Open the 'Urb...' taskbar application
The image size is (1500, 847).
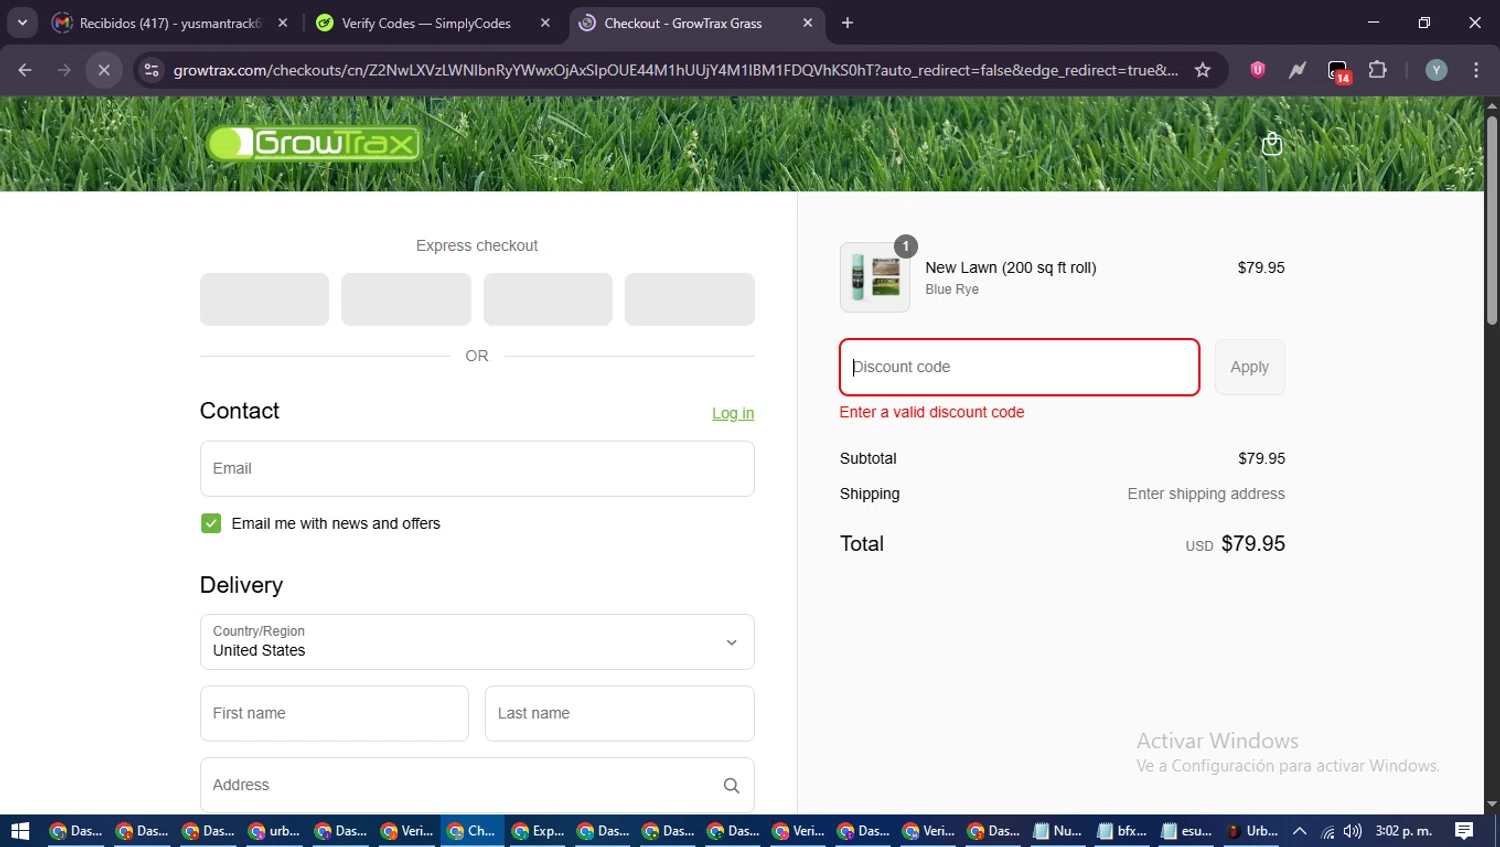coord(1253,831)
